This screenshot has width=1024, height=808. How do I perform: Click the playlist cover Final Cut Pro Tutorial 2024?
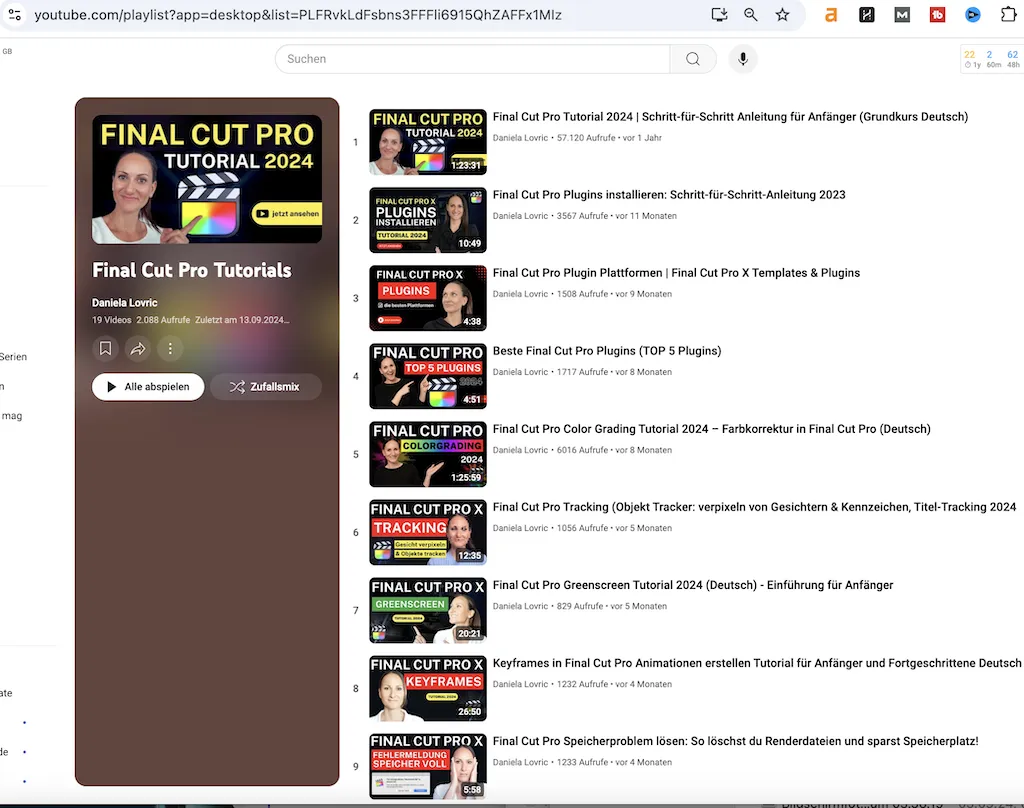pyautogui.click(x=207, y=180)
